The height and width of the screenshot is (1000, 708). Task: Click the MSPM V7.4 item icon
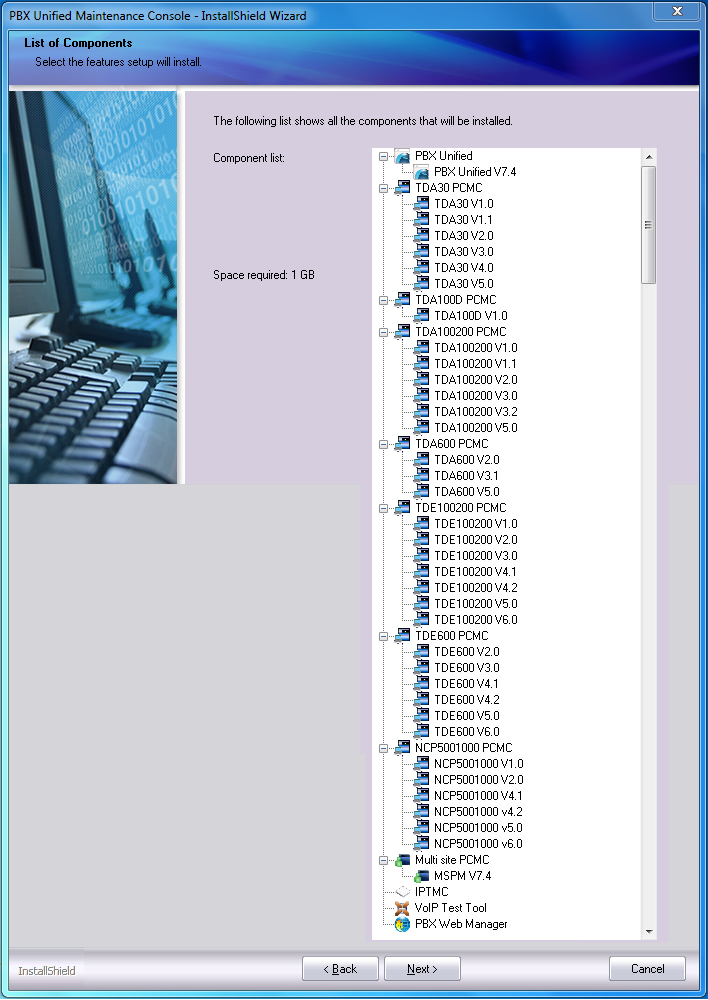click(x=421, y=876)
